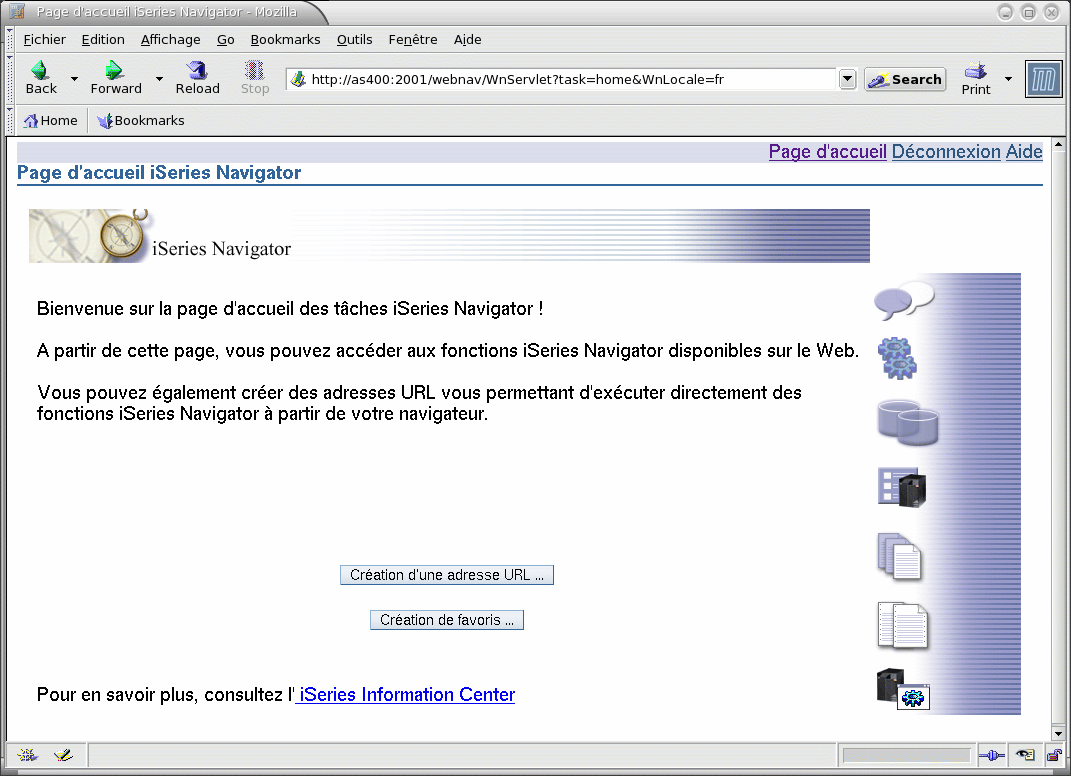Open the Bookmarks menu in menu bar

coord(286,40)
